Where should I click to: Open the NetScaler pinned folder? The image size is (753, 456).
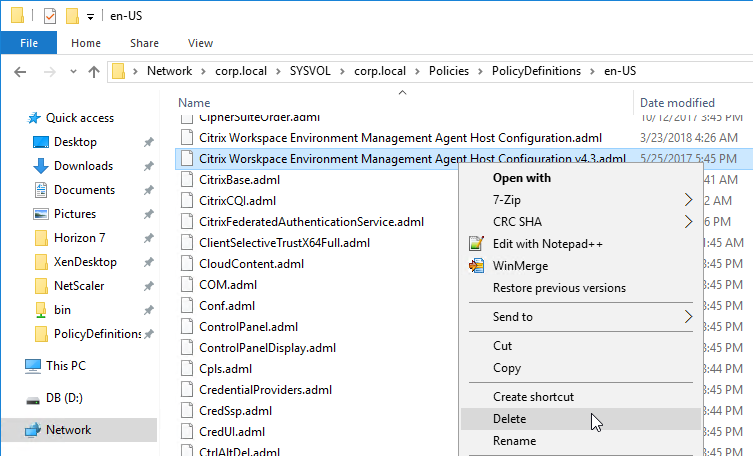[79, 286]
